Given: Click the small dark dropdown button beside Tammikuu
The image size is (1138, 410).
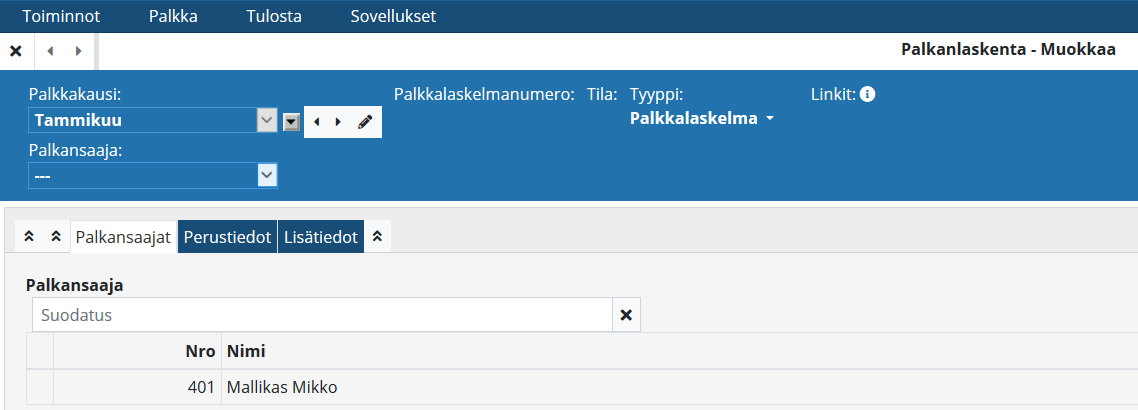Looking at the screenshot, I should click(x=291, y=122).
